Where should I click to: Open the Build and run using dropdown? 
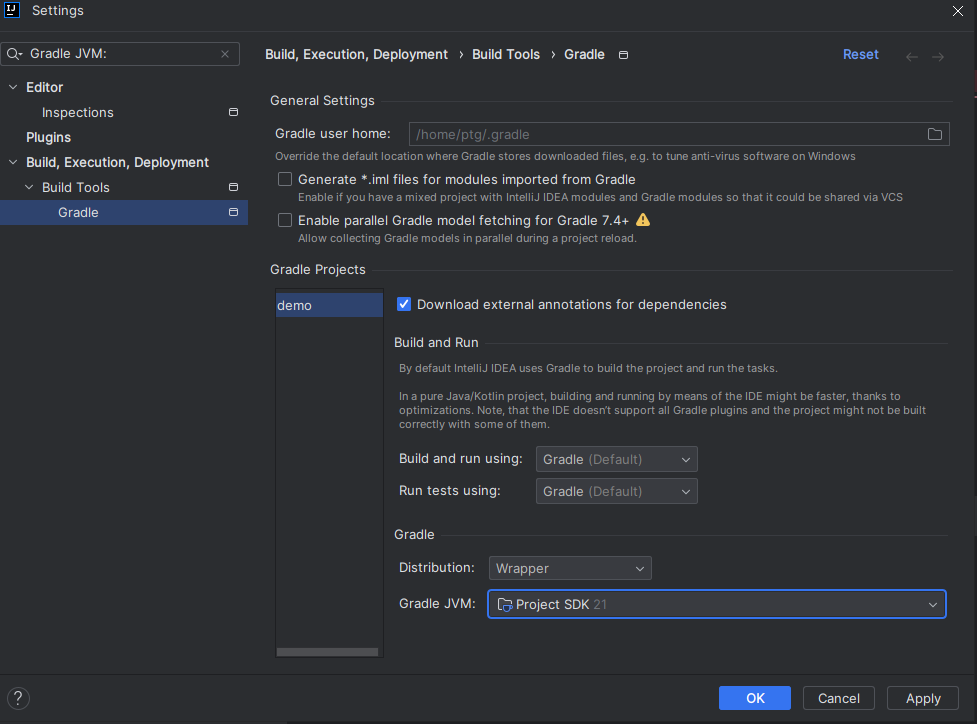(x=616, y=459)
